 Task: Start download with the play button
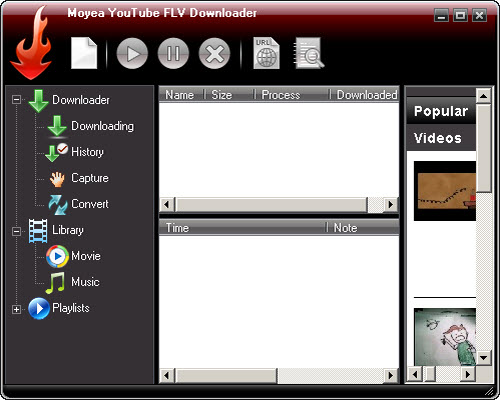tap(132, 53)
